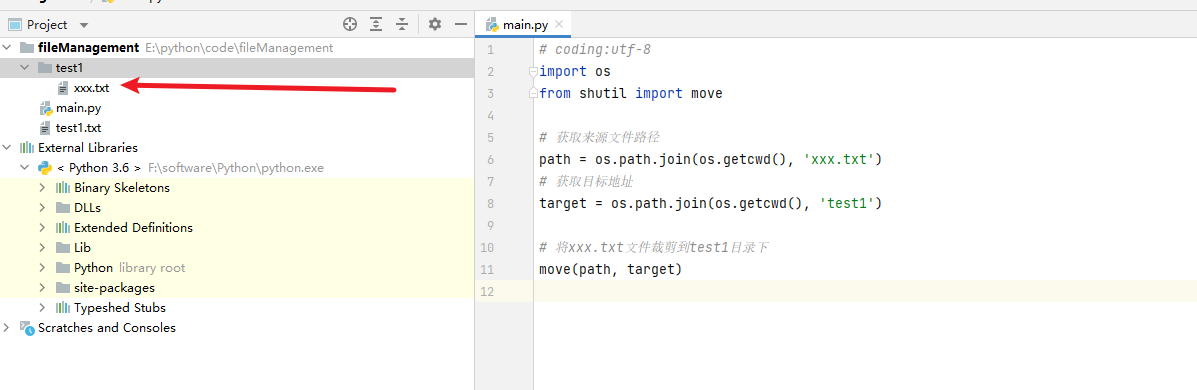Select xxx.txt in project tree
1197x390 pixels.
pos(92,88)
